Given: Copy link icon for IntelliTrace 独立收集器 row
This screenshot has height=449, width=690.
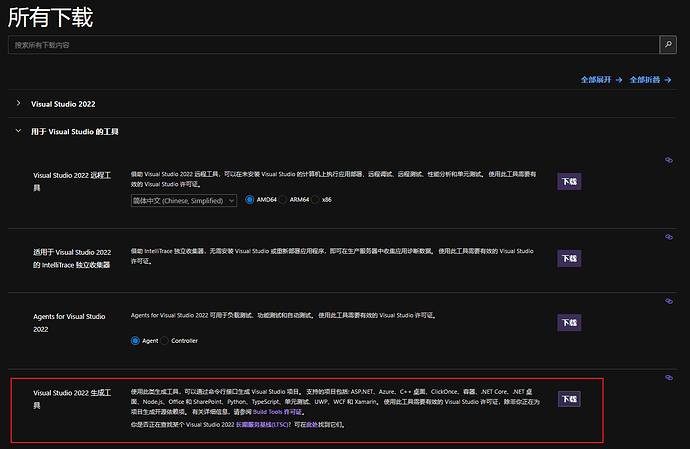Looking at the screenshot, I should (x=668, y=237).
